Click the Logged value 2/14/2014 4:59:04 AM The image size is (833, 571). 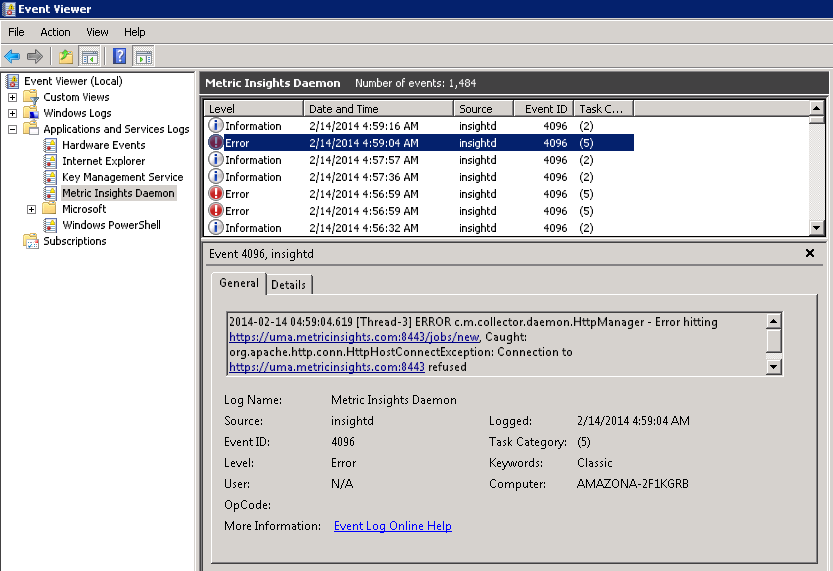(633, 421)
